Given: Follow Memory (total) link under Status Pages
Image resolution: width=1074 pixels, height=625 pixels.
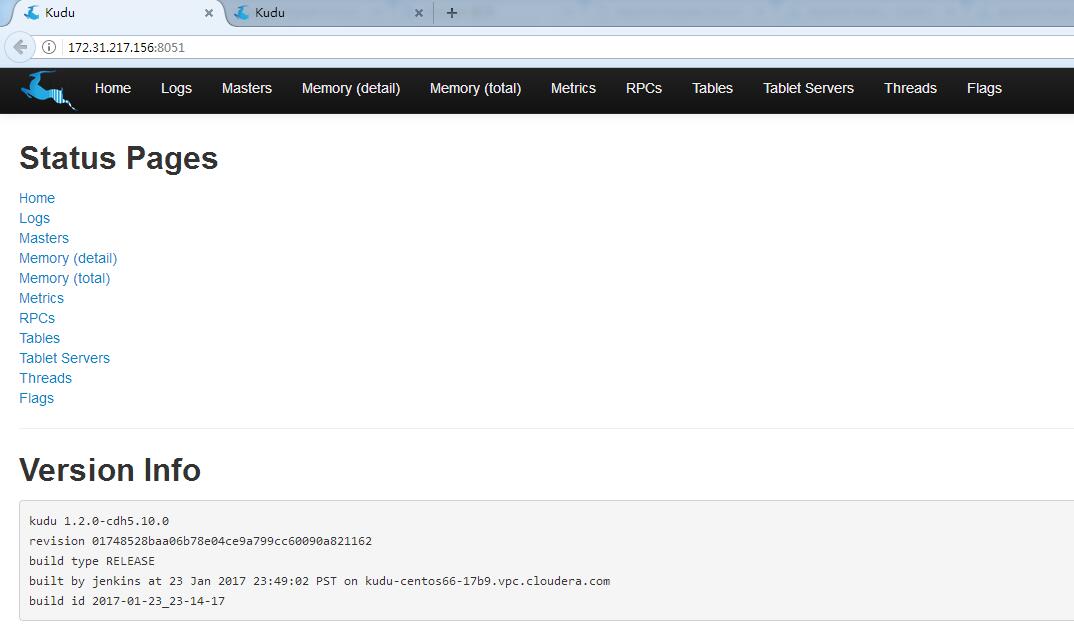Looking at the screenshot, I should pyautogui.click(x=64, y=278).
